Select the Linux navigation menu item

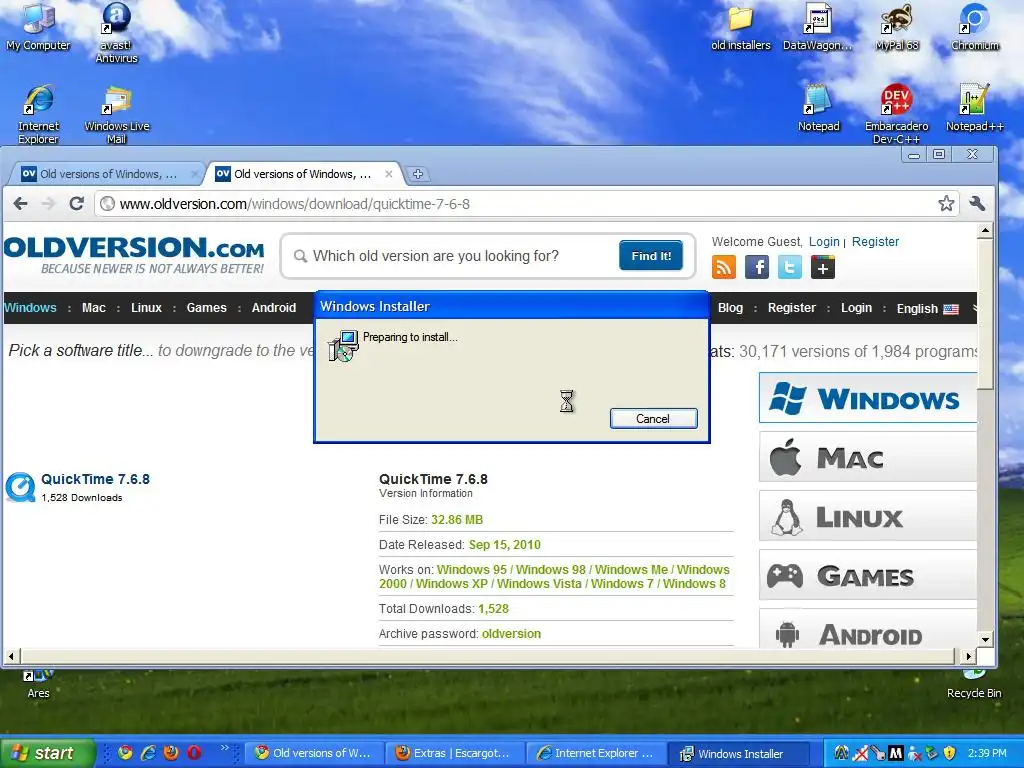pos(146,308)
